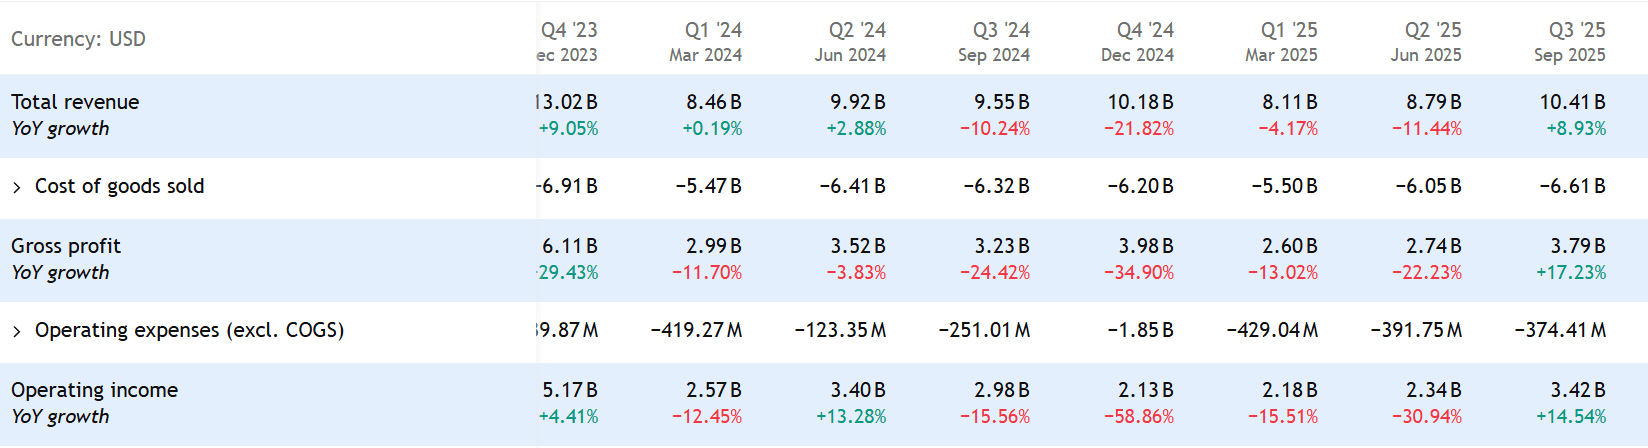Click the 10.18 B total revenue cell
This screenshot has height=448, width=1648.
coord(1140,102)
